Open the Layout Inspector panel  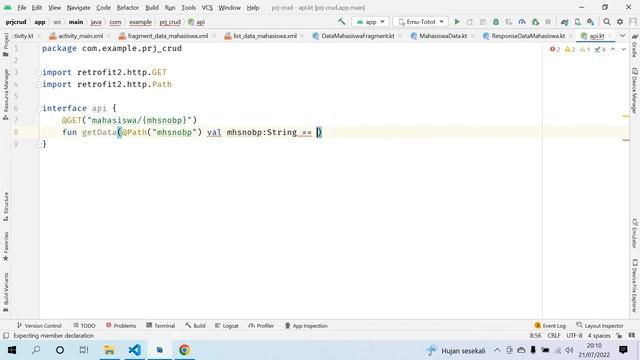tap(600, 326)
